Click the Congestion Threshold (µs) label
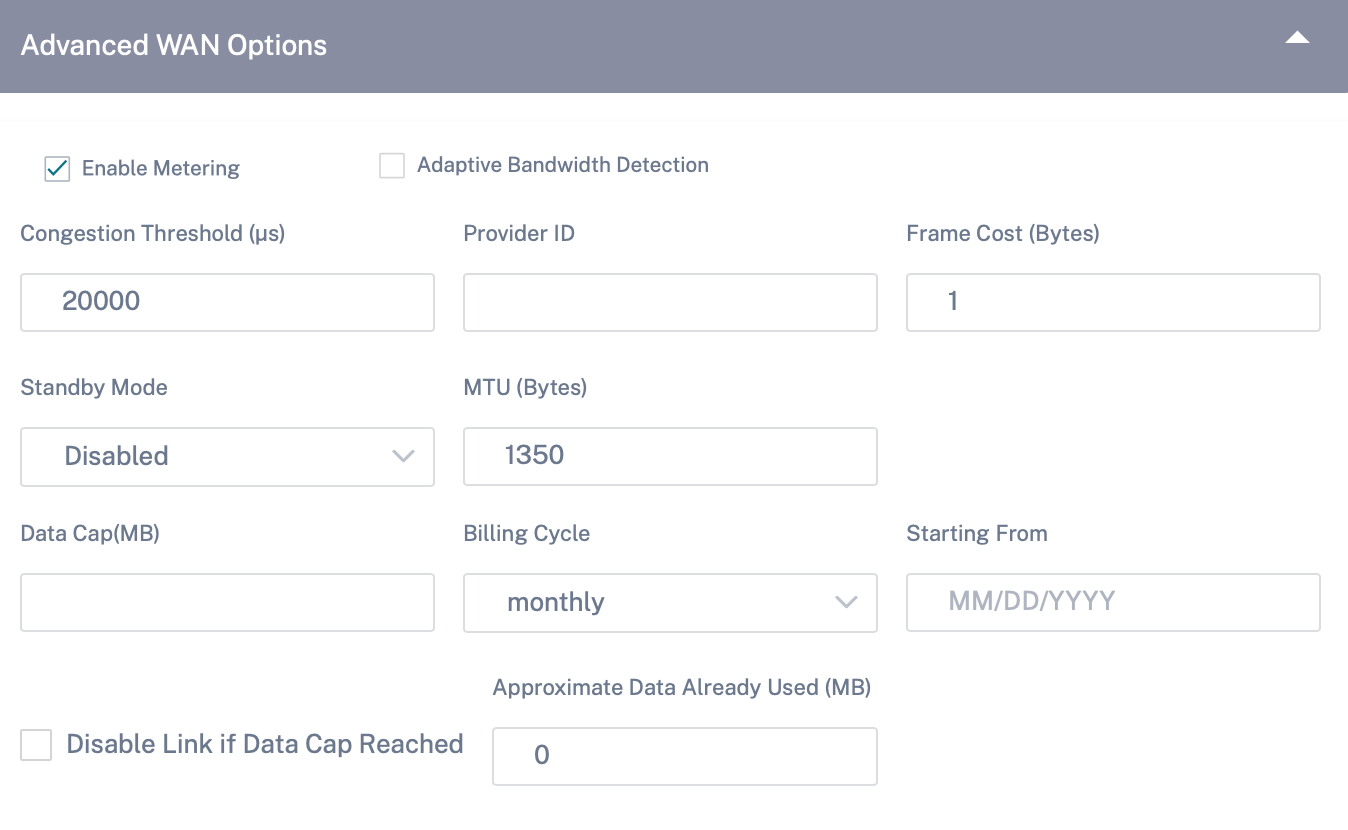 tap(153, 233)
